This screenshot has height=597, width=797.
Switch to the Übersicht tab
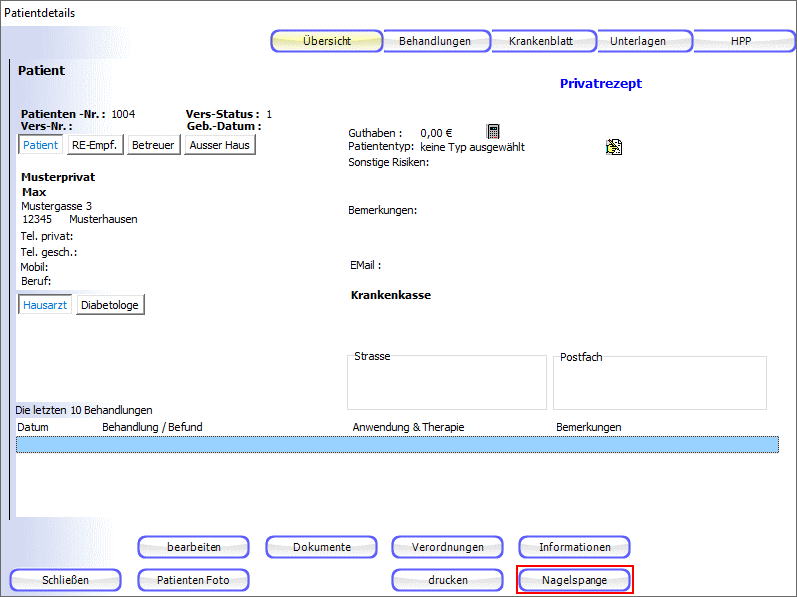click(x=327, y=41)
